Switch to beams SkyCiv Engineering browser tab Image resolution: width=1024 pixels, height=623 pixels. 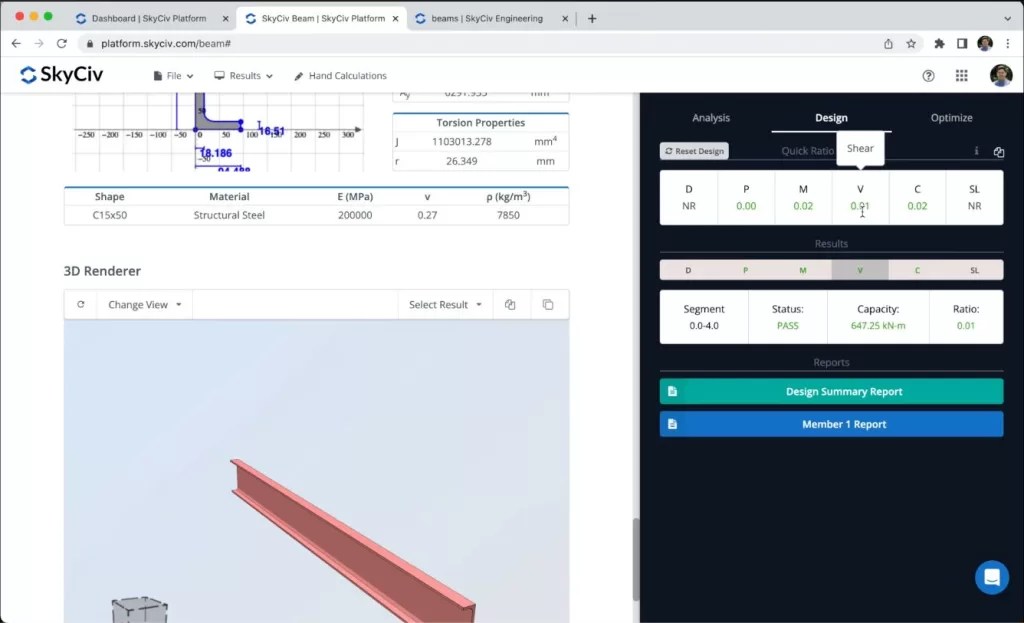(x=486, y=18)
